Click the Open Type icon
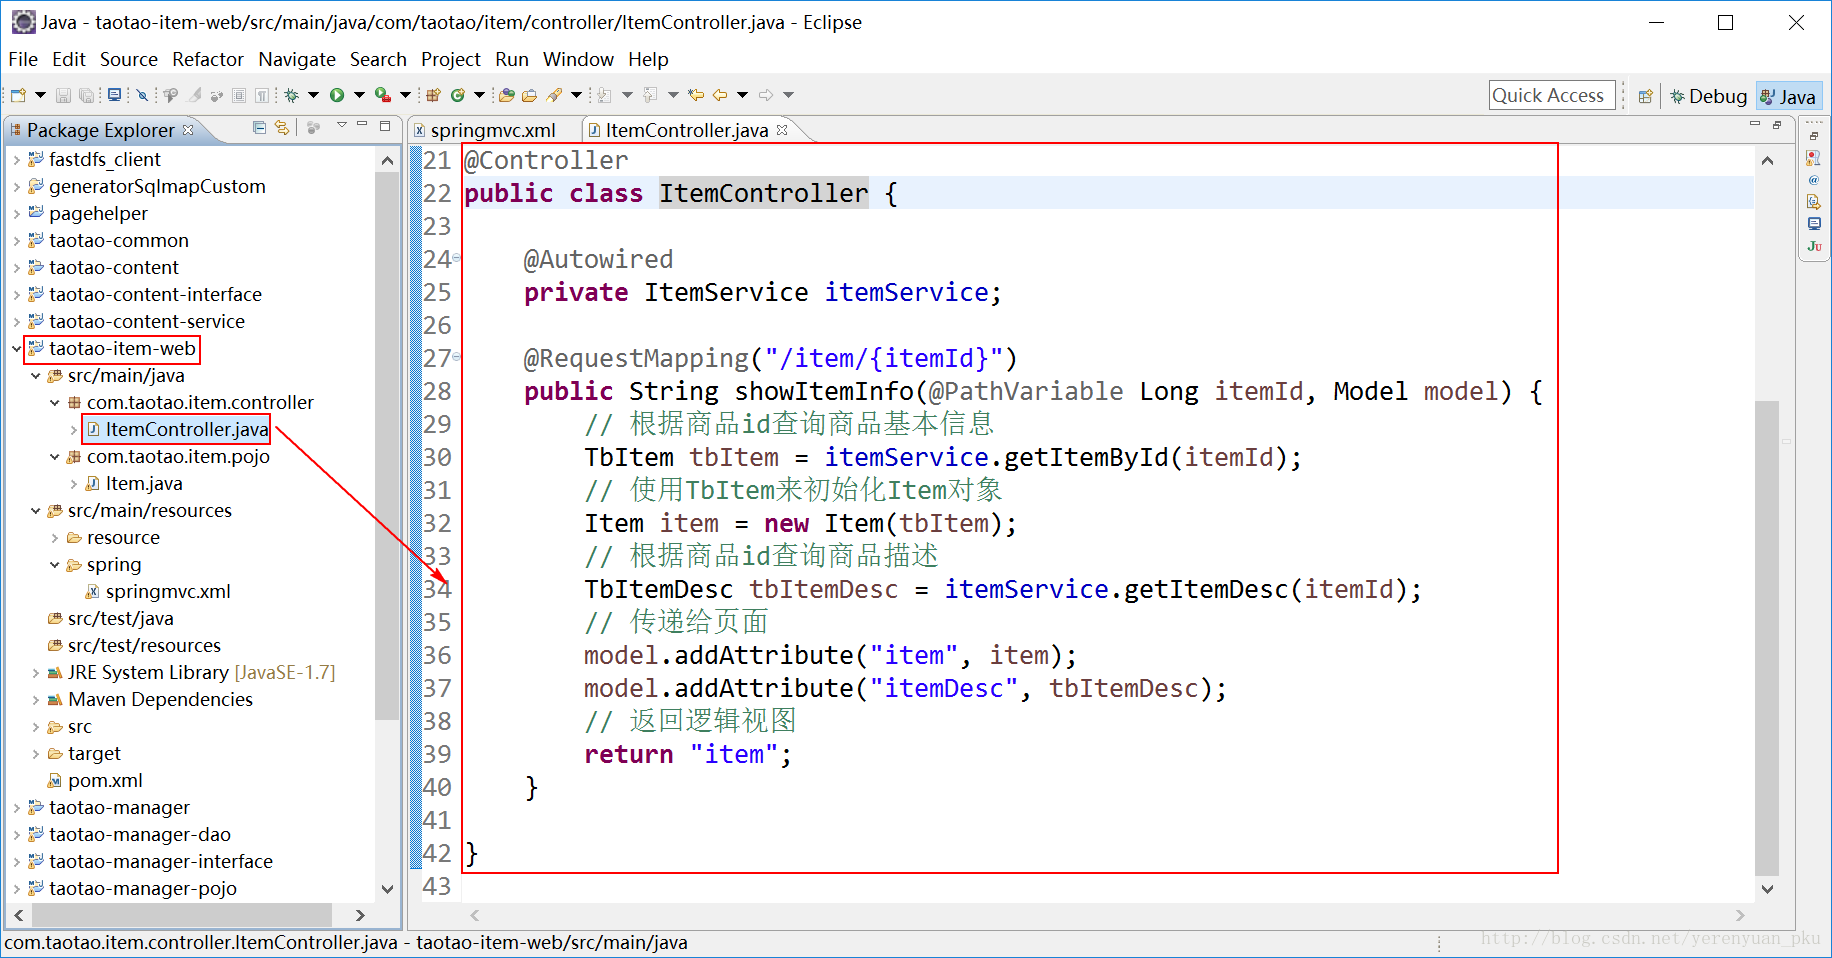The image size is (1832, 958). click(506, 95)
